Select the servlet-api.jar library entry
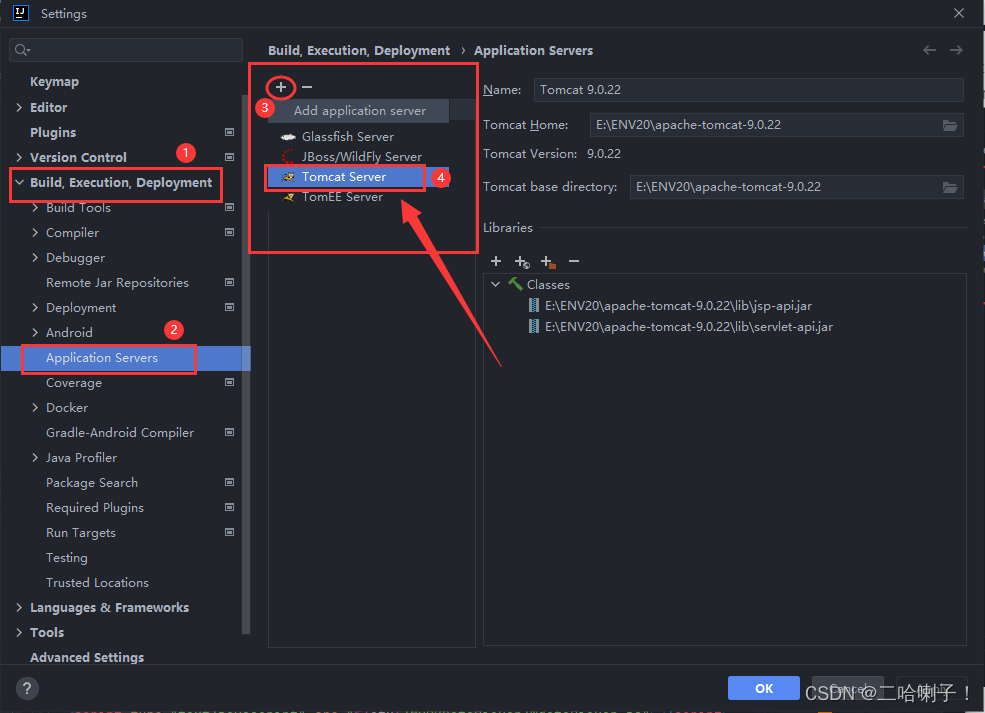The height and width of the screenshot is (713, 985). 689,327
